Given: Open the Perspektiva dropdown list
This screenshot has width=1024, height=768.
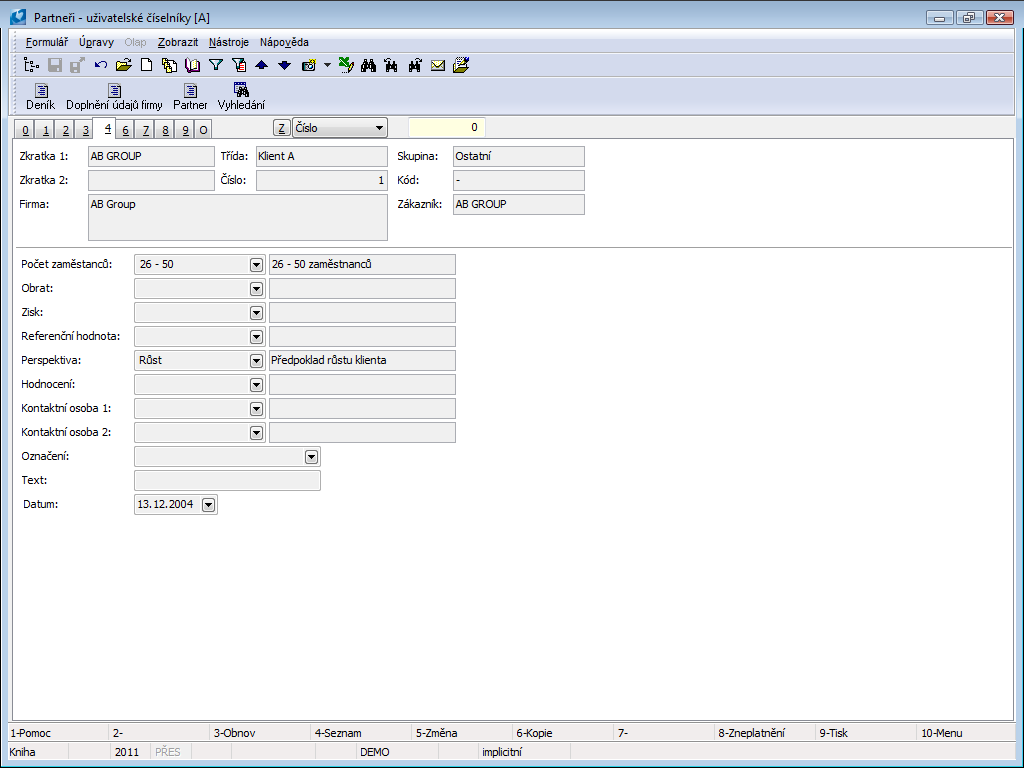Looking at the screenshot, I should [256, 361].
